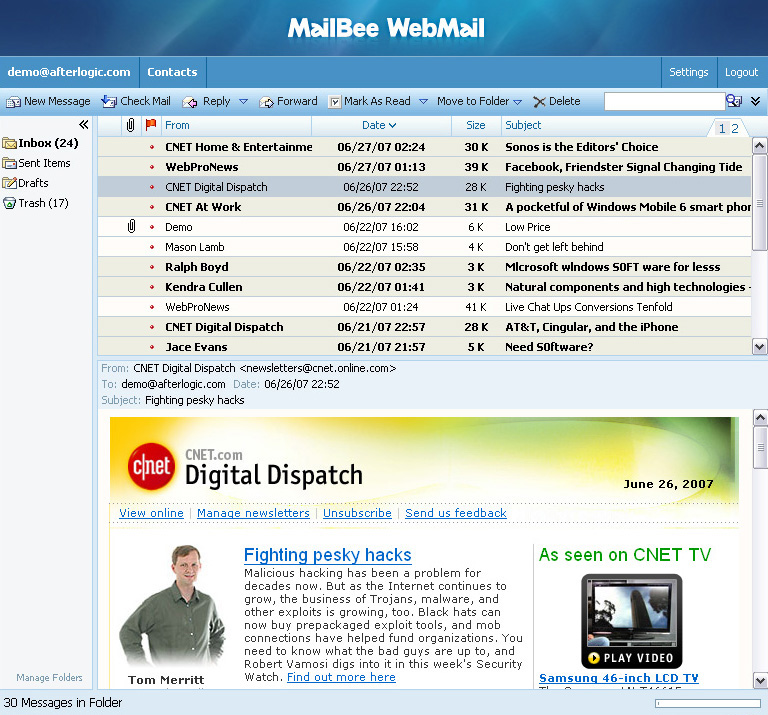Click Manage Folders link
Screen dimensions: 768x715
[x=49, y=677]
